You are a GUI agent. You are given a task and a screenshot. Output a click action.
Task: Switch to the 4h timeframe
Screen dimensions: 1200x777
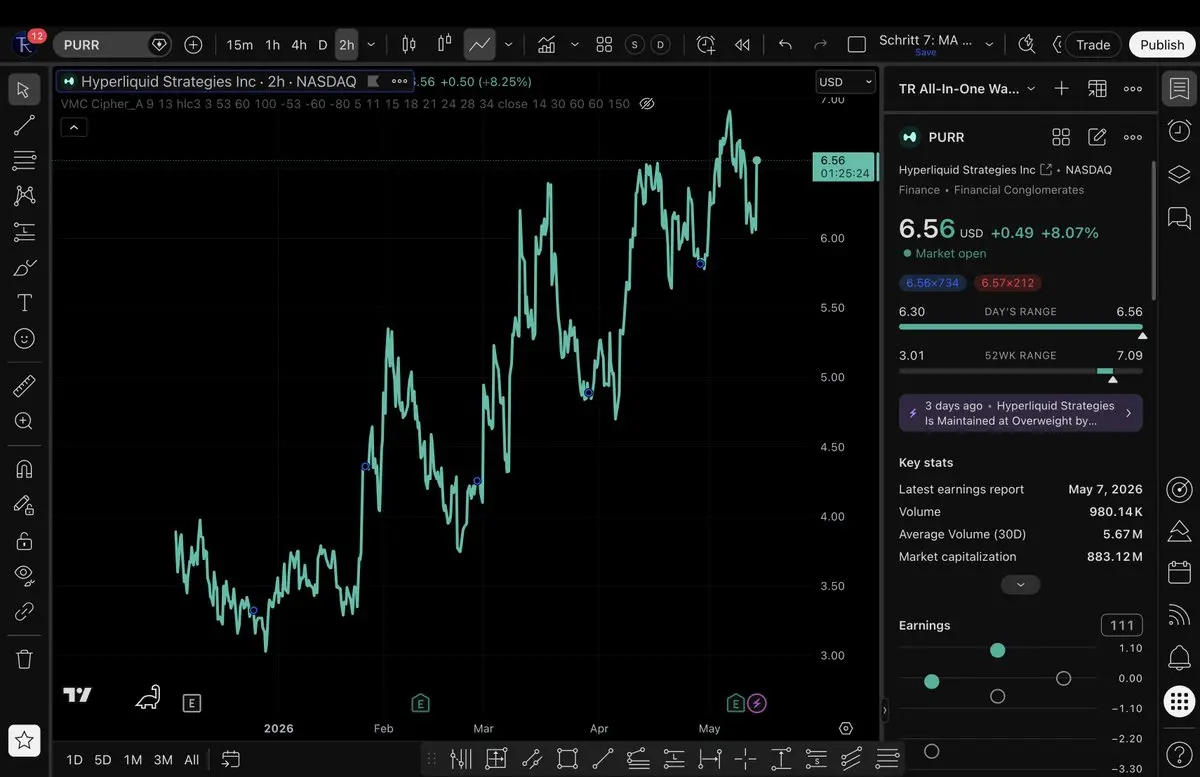pos(299,45)
